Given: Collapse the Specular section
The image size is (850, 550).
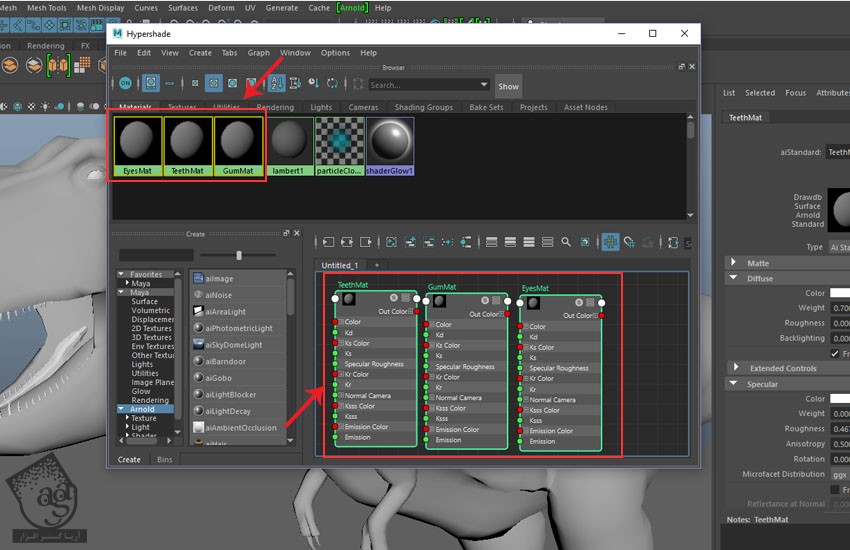Looking at the screenshot, I should [733, 384].
